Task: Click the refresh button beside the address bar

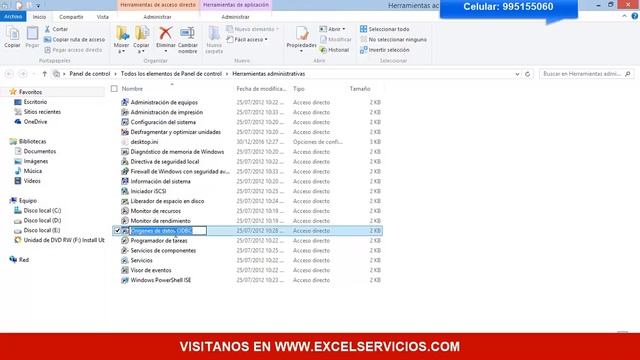Action: (x=527, y=74)
